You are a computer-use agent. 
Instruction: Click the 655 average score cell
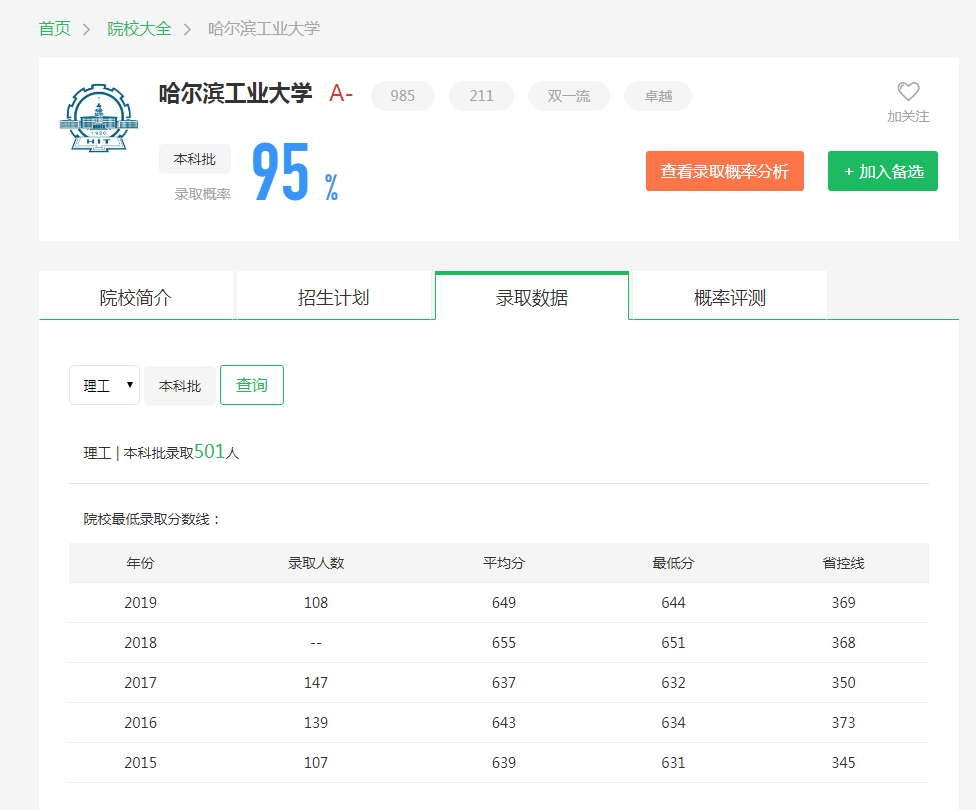click(504, 643)
